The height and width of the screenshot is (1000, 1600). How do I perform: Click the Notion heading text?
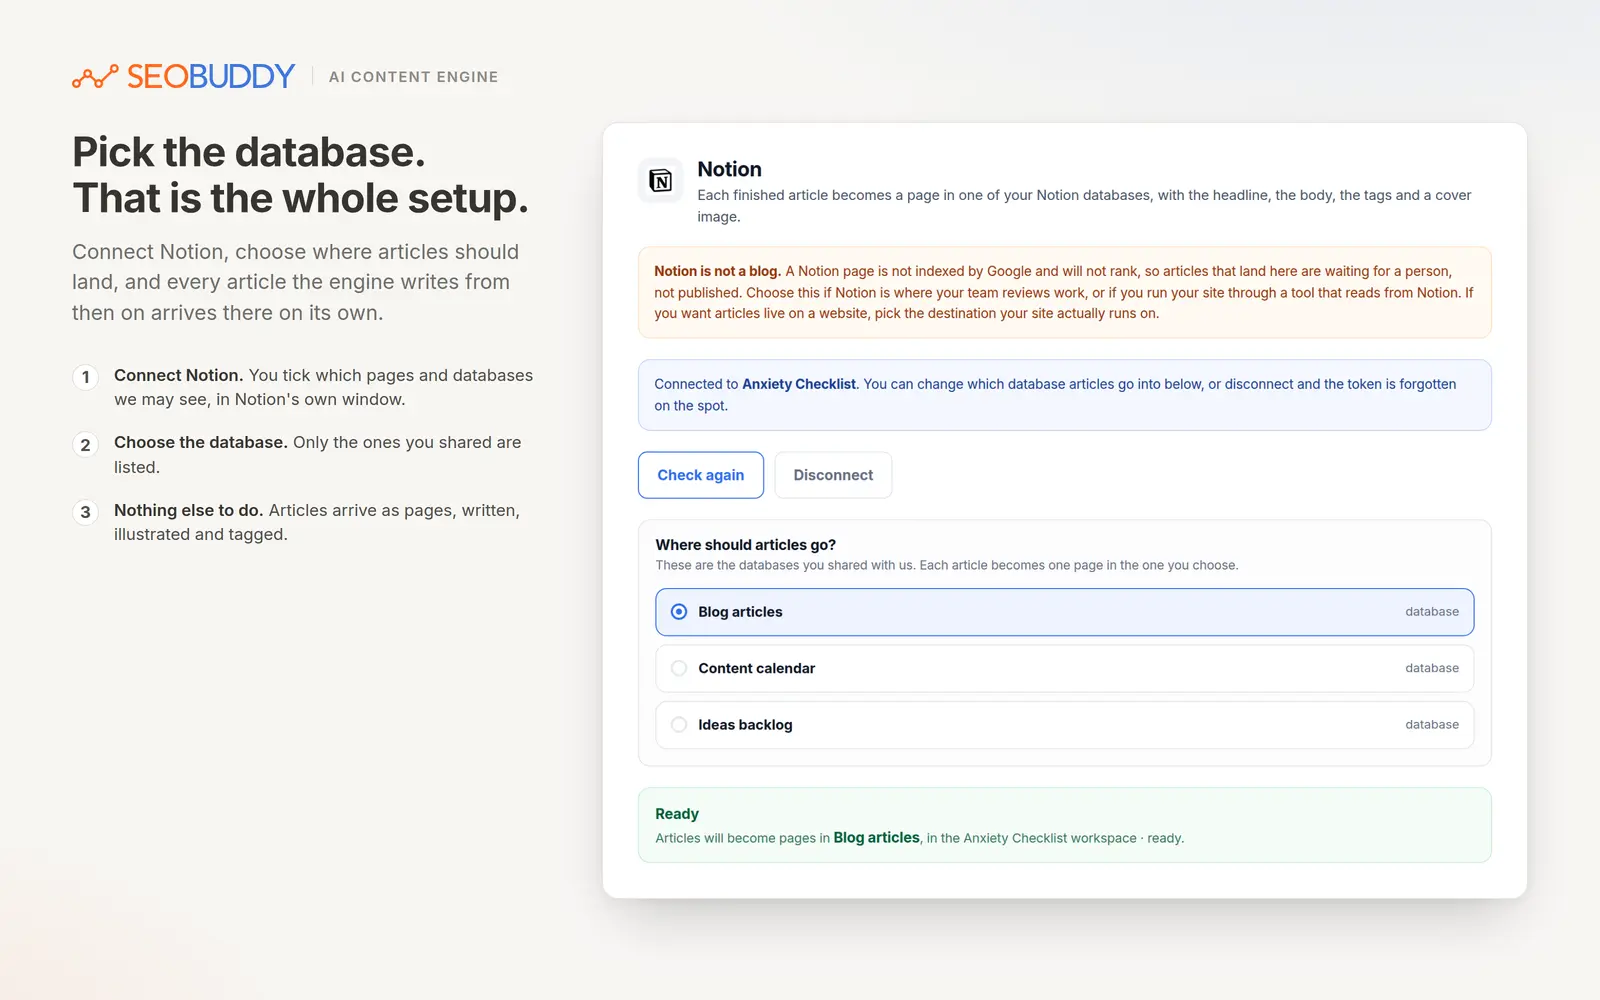click(729, 169)
